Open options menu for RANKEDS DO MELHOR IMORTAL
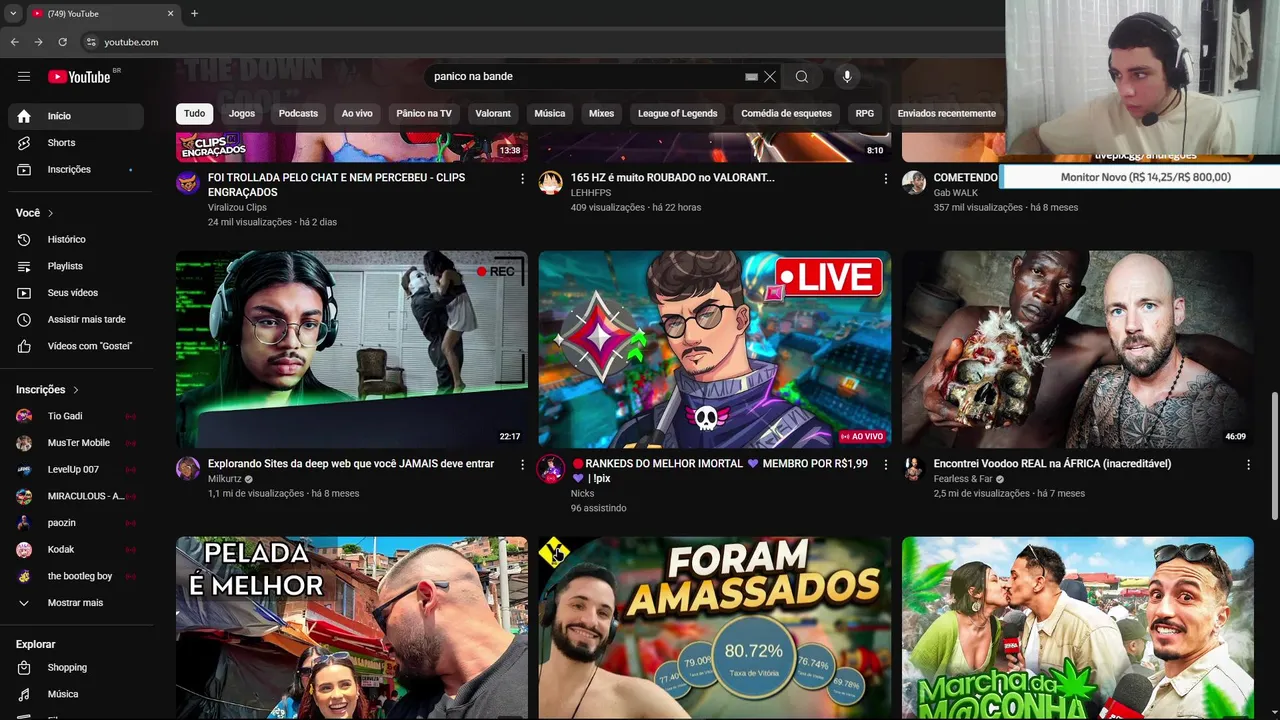 point(885,465)
